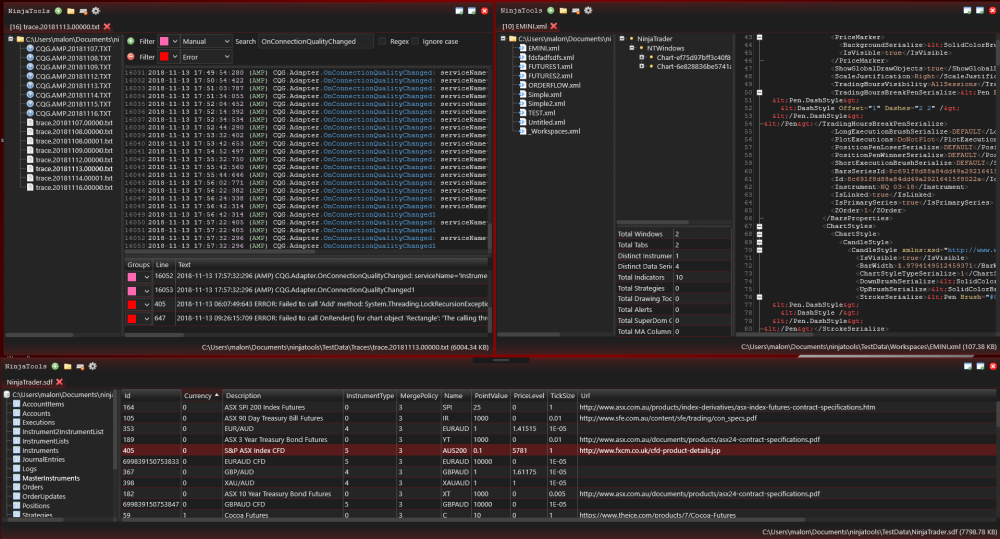Expand the Chart-ef75d97bff3c40f8 tree node
This screenshot has width=1000, height=539.
[642, 59]
